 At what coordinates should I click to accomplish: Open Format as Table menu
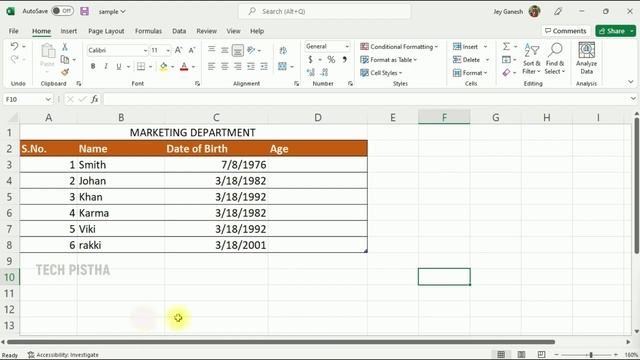389,60
